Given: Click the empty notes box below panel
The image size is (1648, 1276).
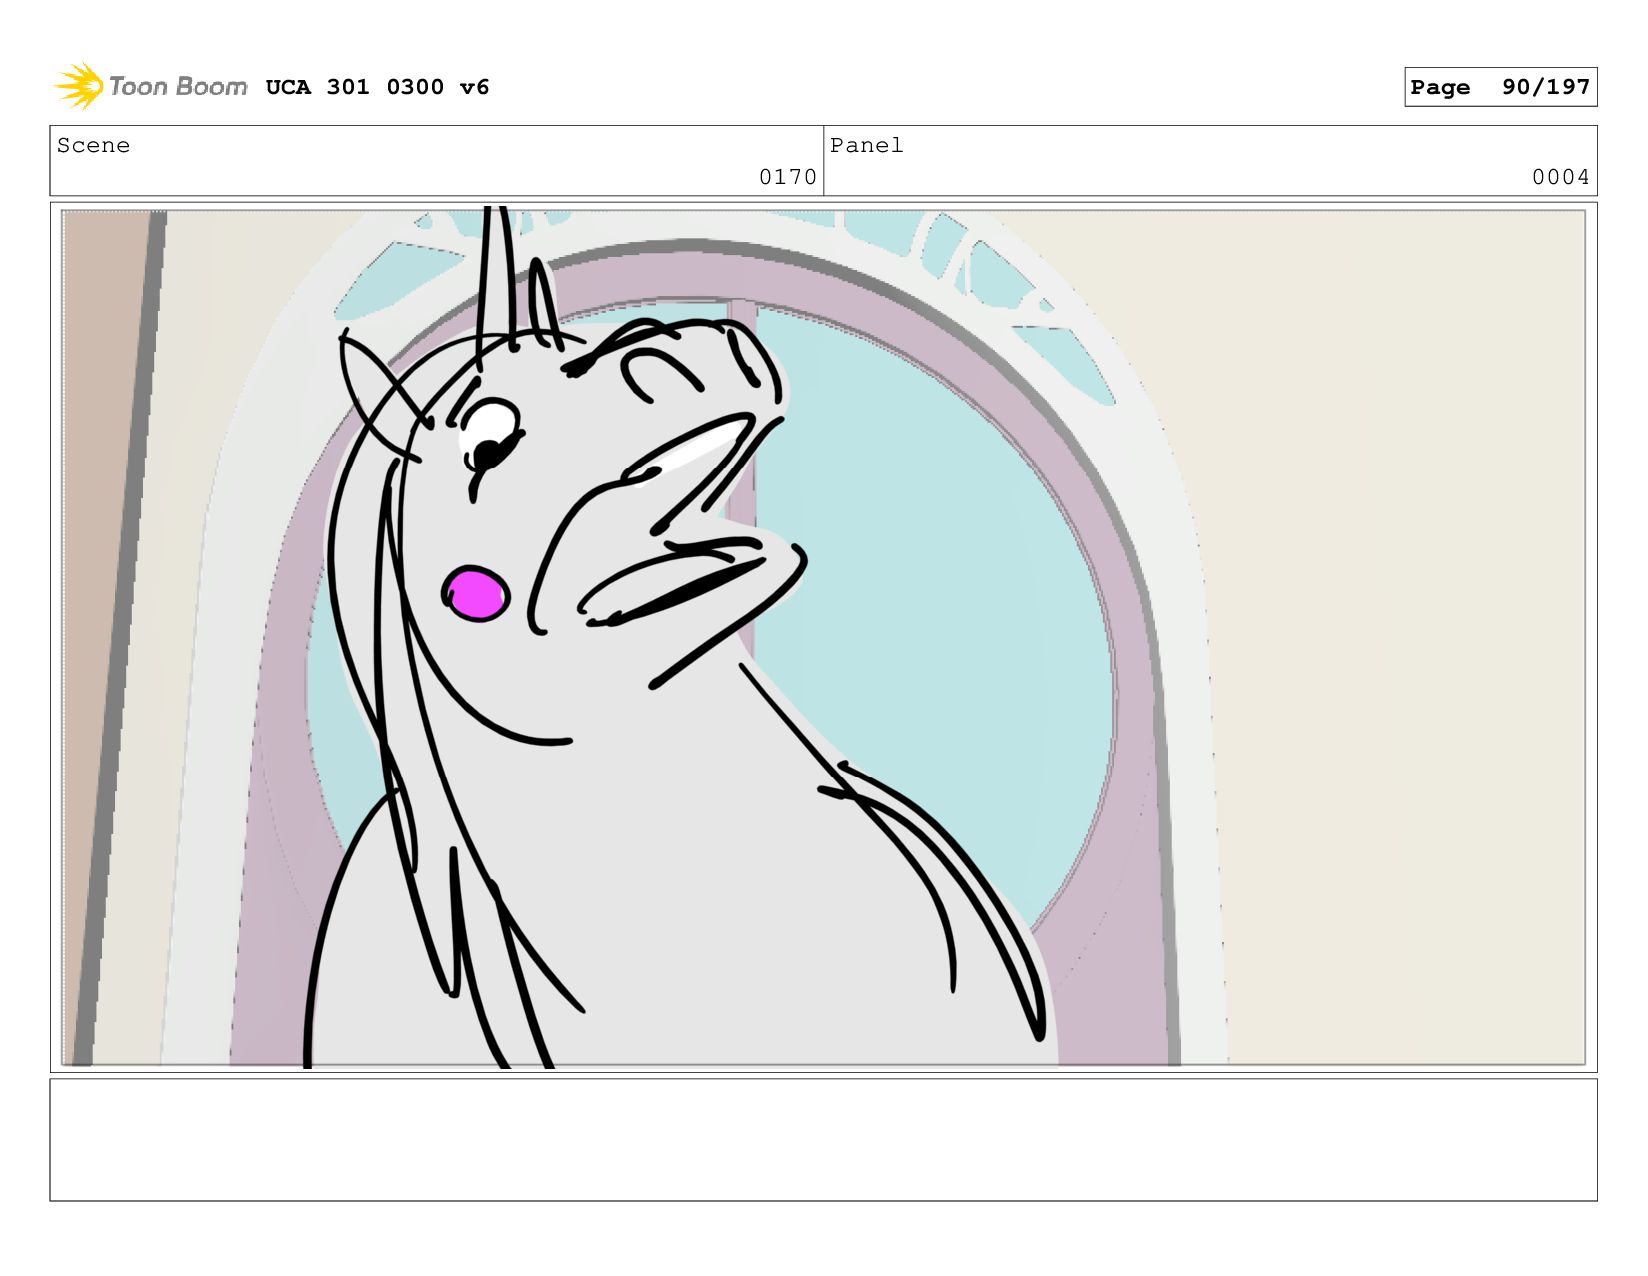Looking at the screenshot, I should click(823, 1139).
